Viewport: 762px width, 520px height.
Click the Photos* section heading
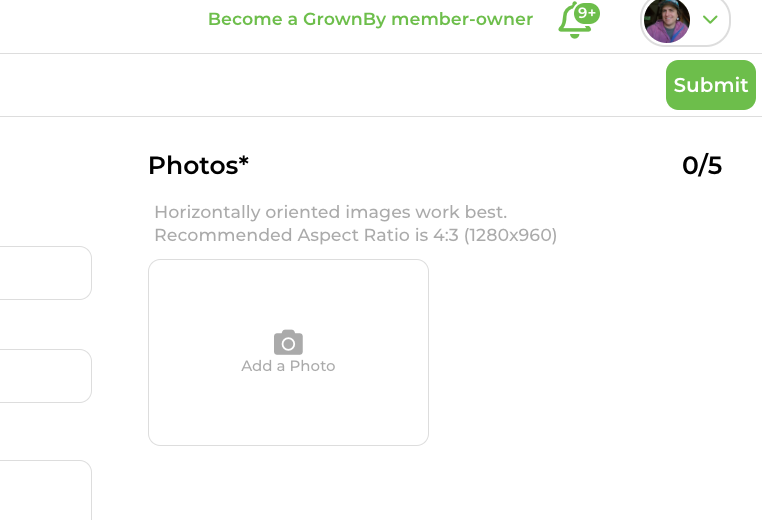(x=198, y=166)
